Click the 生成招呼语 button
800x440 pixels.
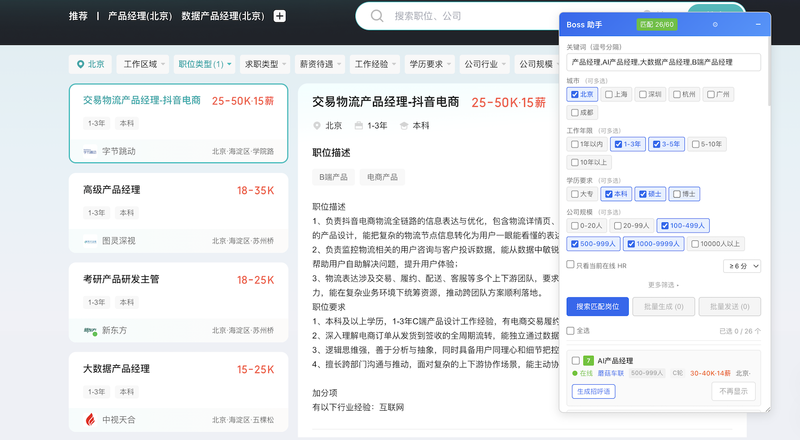(593, 392)
